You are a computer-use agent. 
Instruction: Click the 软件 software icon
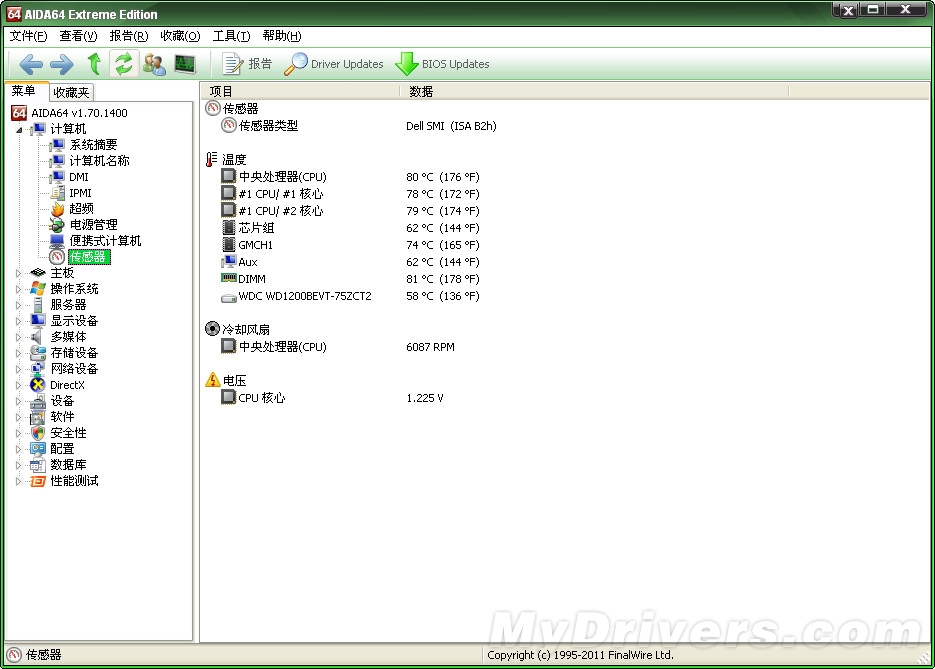(38, 417)
